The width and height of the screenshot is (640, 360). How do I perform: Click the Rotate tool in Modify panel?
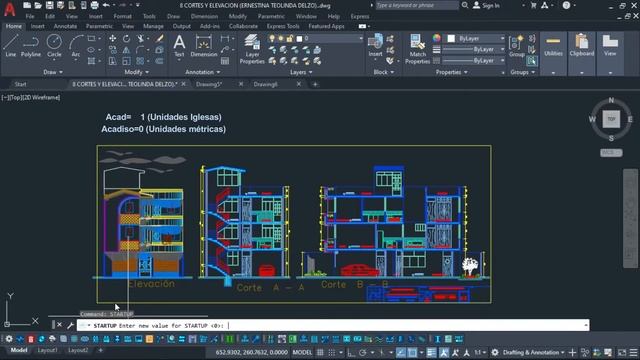click(127, 38)
